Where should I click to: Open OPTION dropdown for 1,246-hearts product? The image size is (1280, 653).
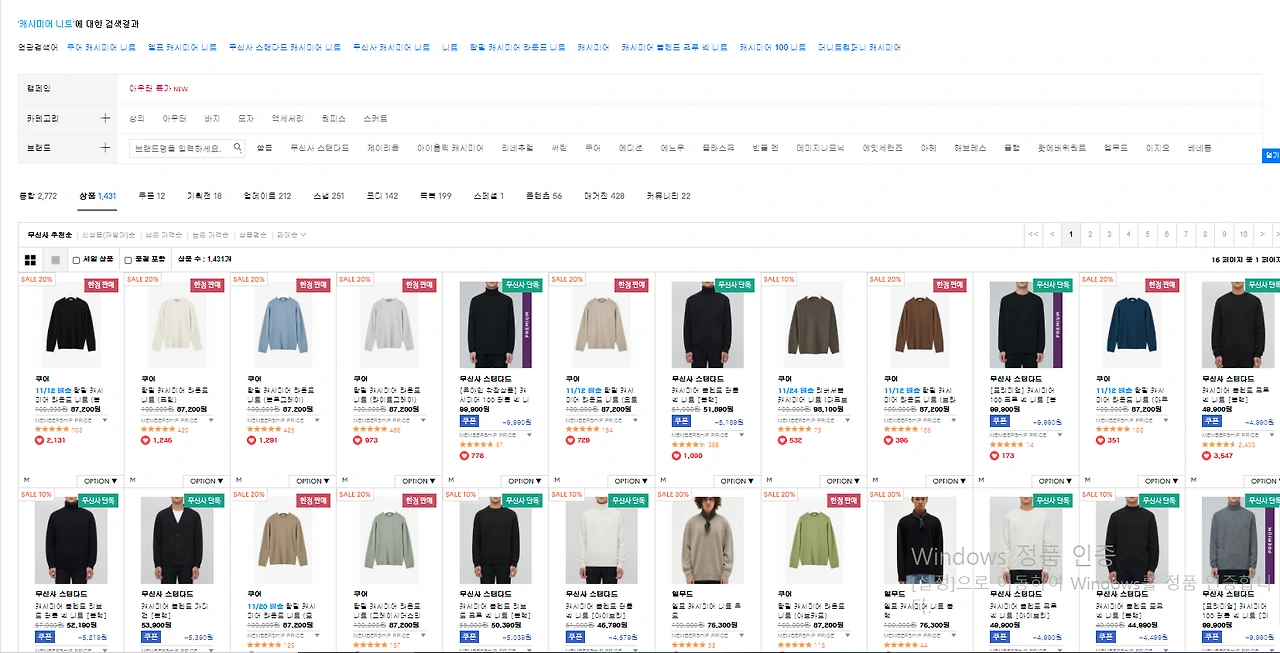(x=207, y=481)
